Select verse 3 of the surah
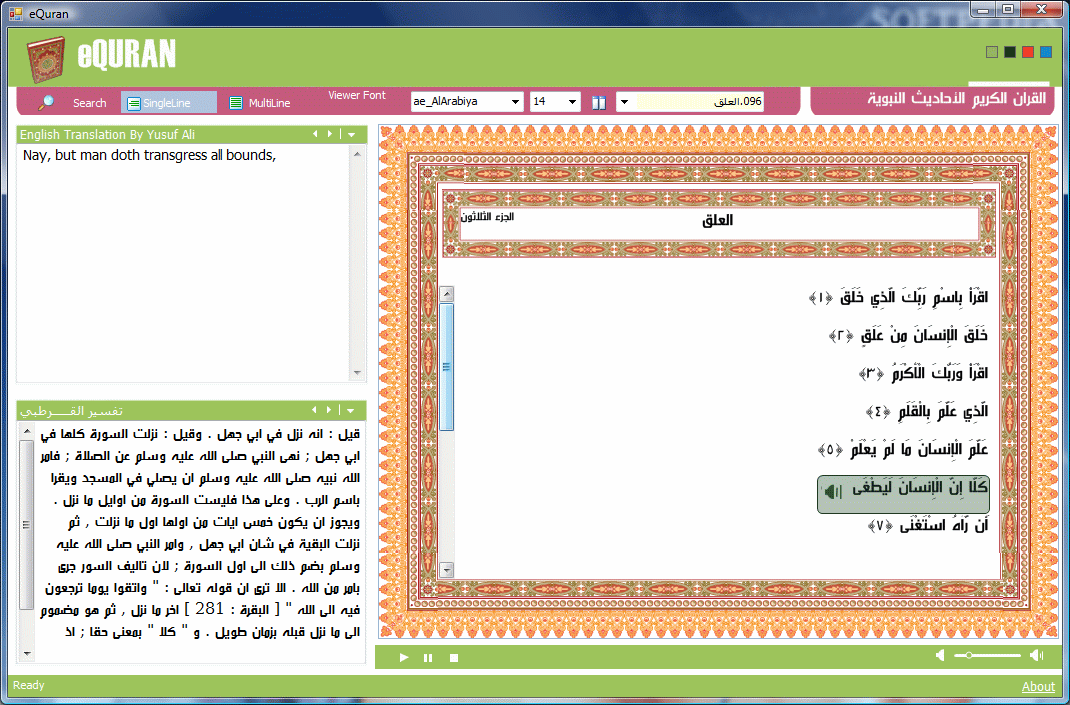Screen dimensions: 1070x705 coord(923,373)
